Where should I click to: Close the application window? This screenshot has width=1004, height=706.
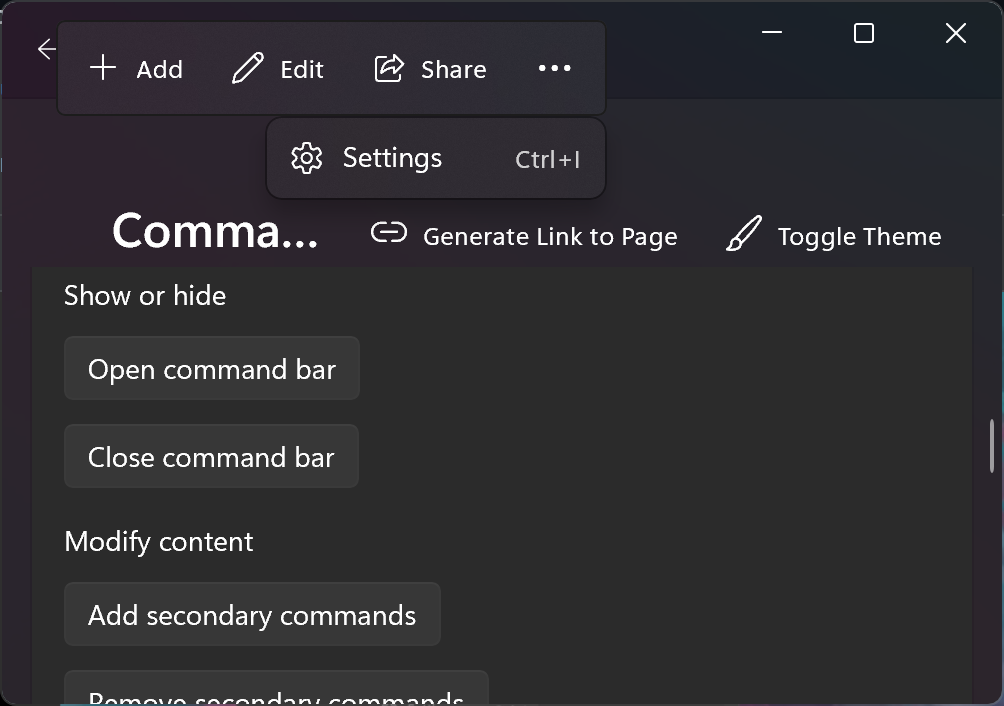[x=956, y=33]
